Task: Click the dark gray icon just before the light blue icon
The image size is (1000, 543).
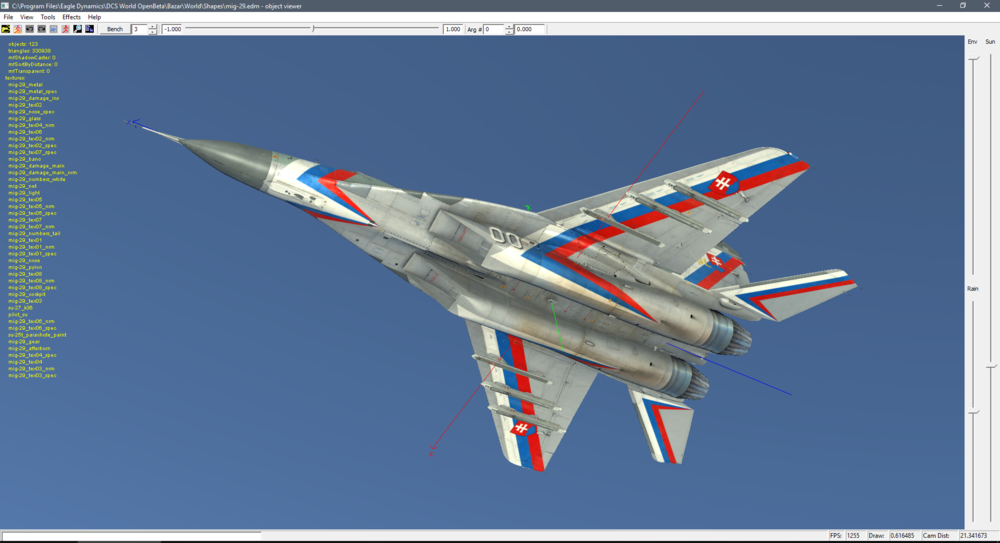Action: click(x=41, y=29)
